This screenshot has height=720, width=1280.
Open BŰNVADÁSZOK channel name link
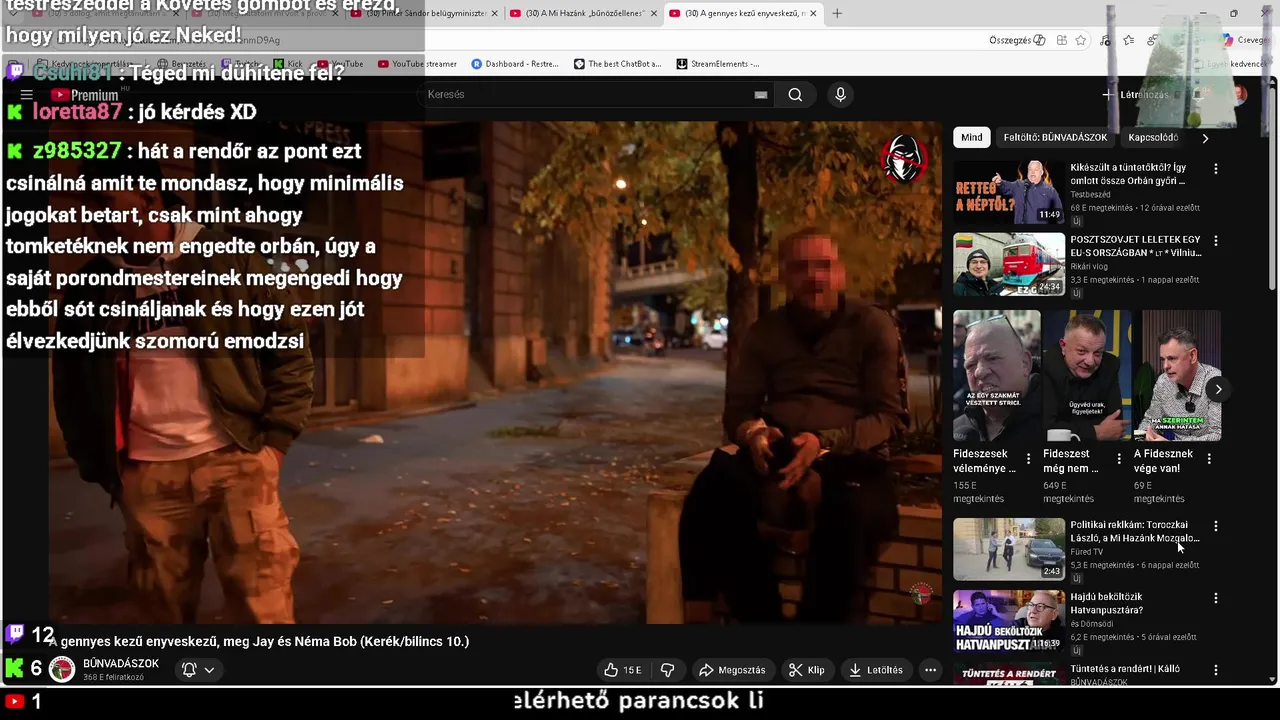[x=121, y=664]
